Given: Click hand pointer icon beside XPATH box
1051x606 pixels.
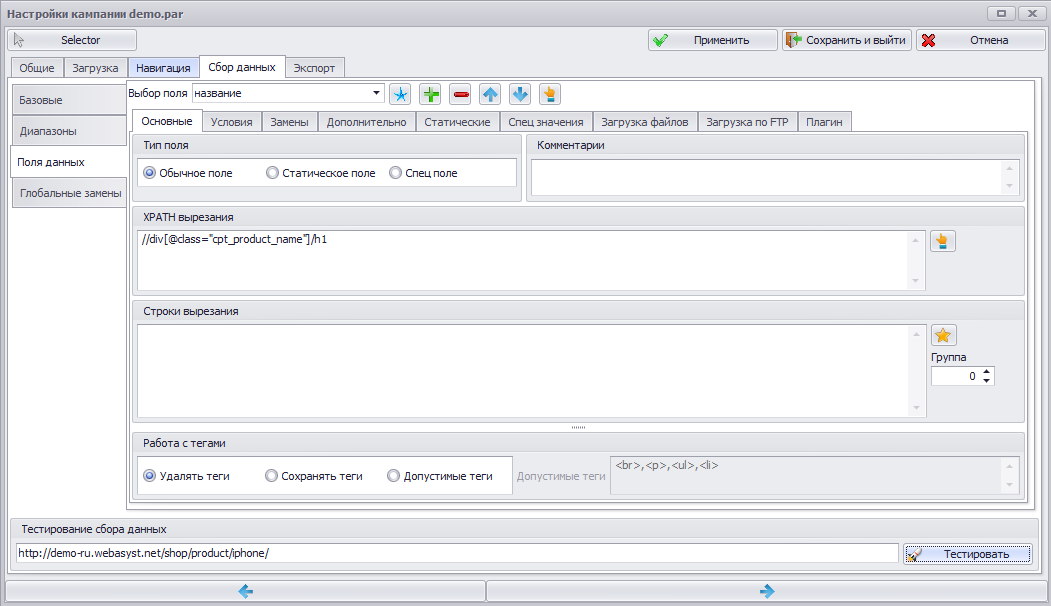Looking at the screenshot, I should click(x=942, y=241).
